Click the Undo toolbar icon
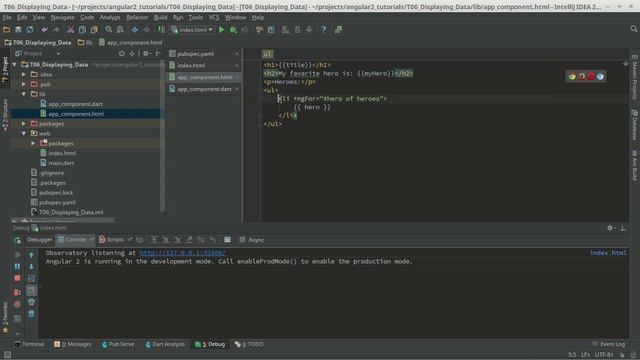 [44, 30]
